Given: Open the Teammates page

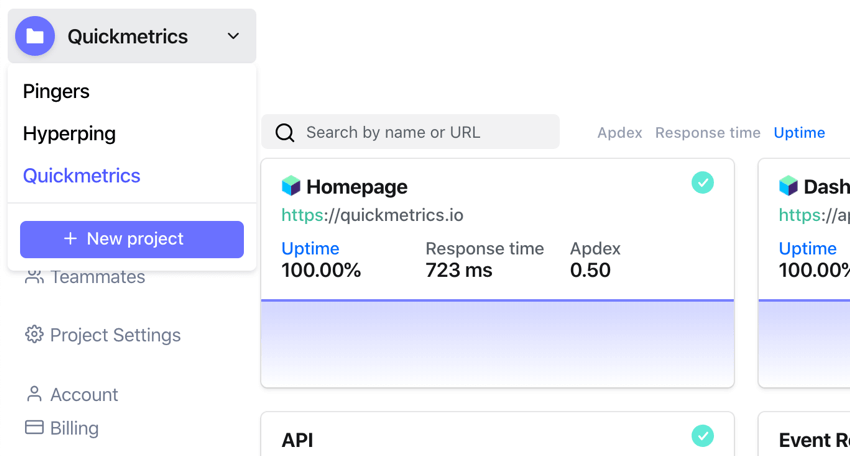Looking at the screenshot, I should point(98,277).
